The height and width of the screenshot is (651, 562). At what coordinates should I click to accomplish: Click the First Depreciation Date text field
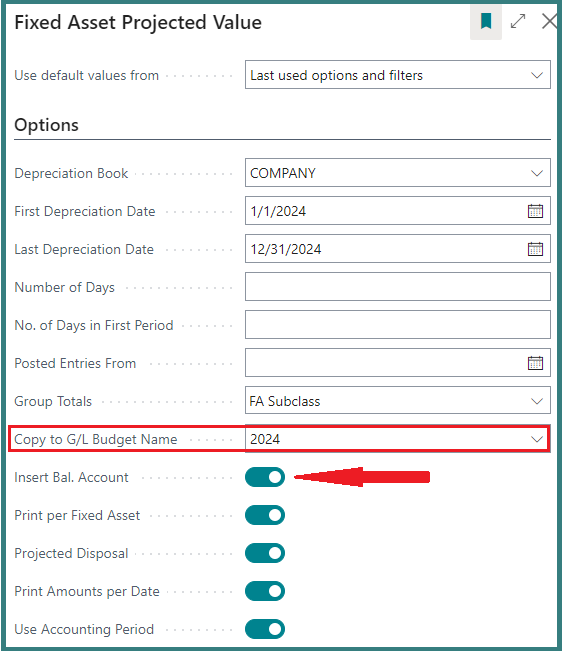click(x=385, y=211)
